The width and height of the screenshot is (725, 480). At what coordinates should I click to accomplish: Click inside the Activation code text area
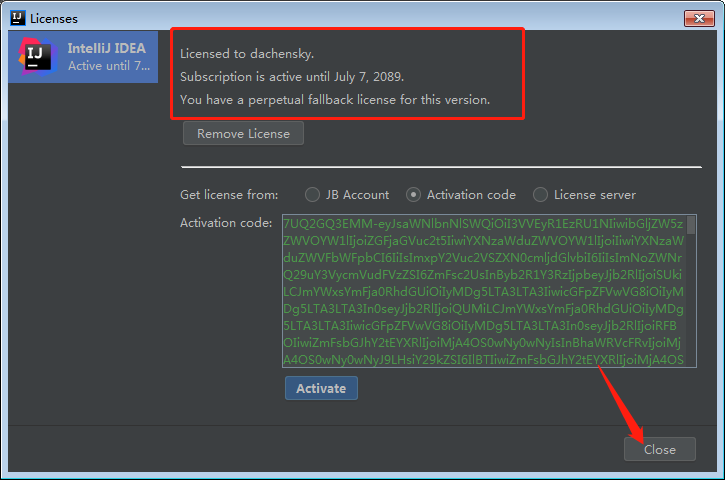(x=489, y=291)
